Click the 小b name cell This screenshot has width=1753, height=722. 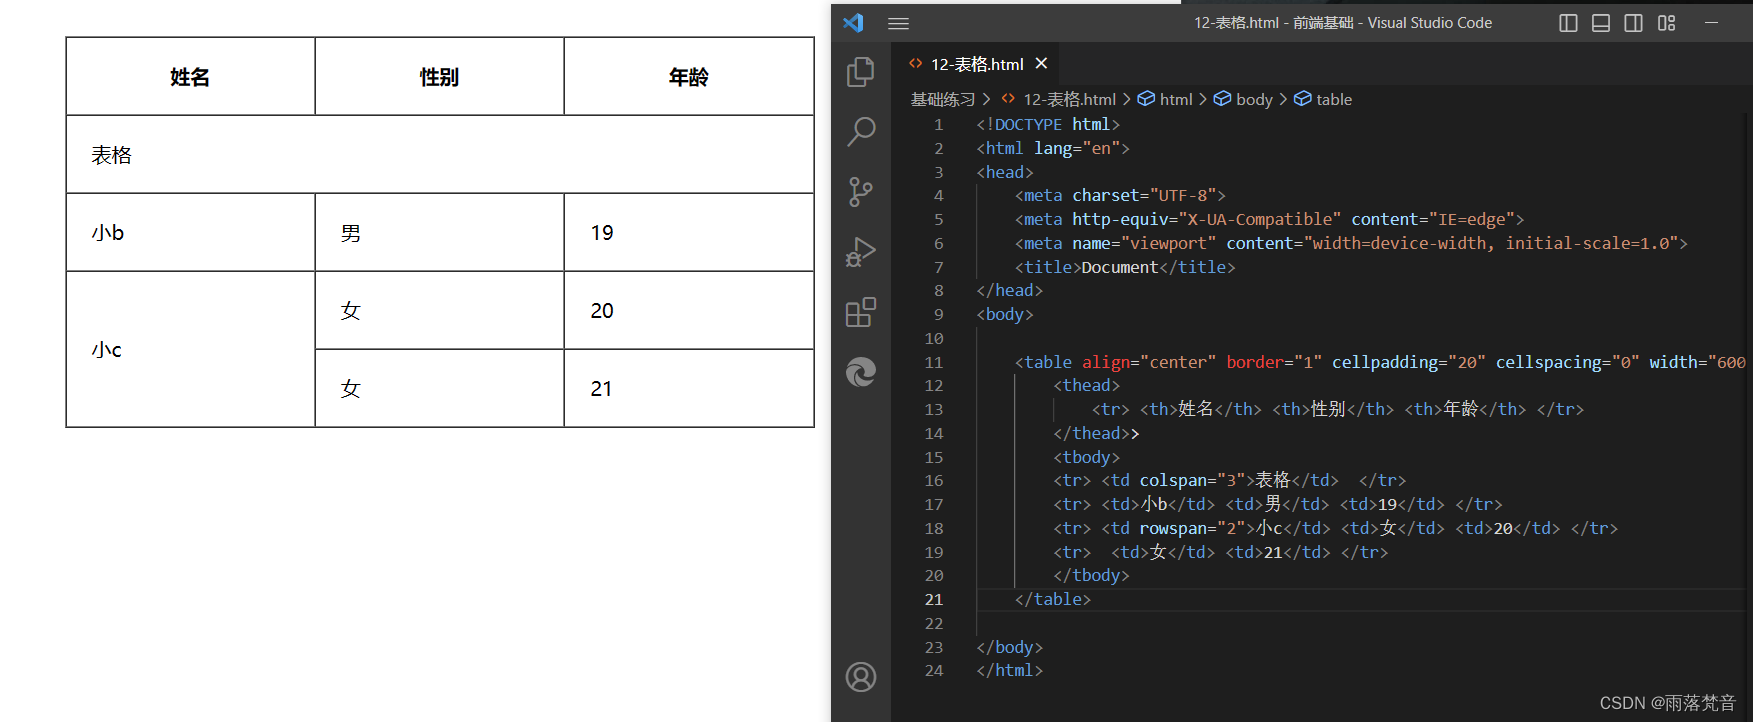point(190,233)
